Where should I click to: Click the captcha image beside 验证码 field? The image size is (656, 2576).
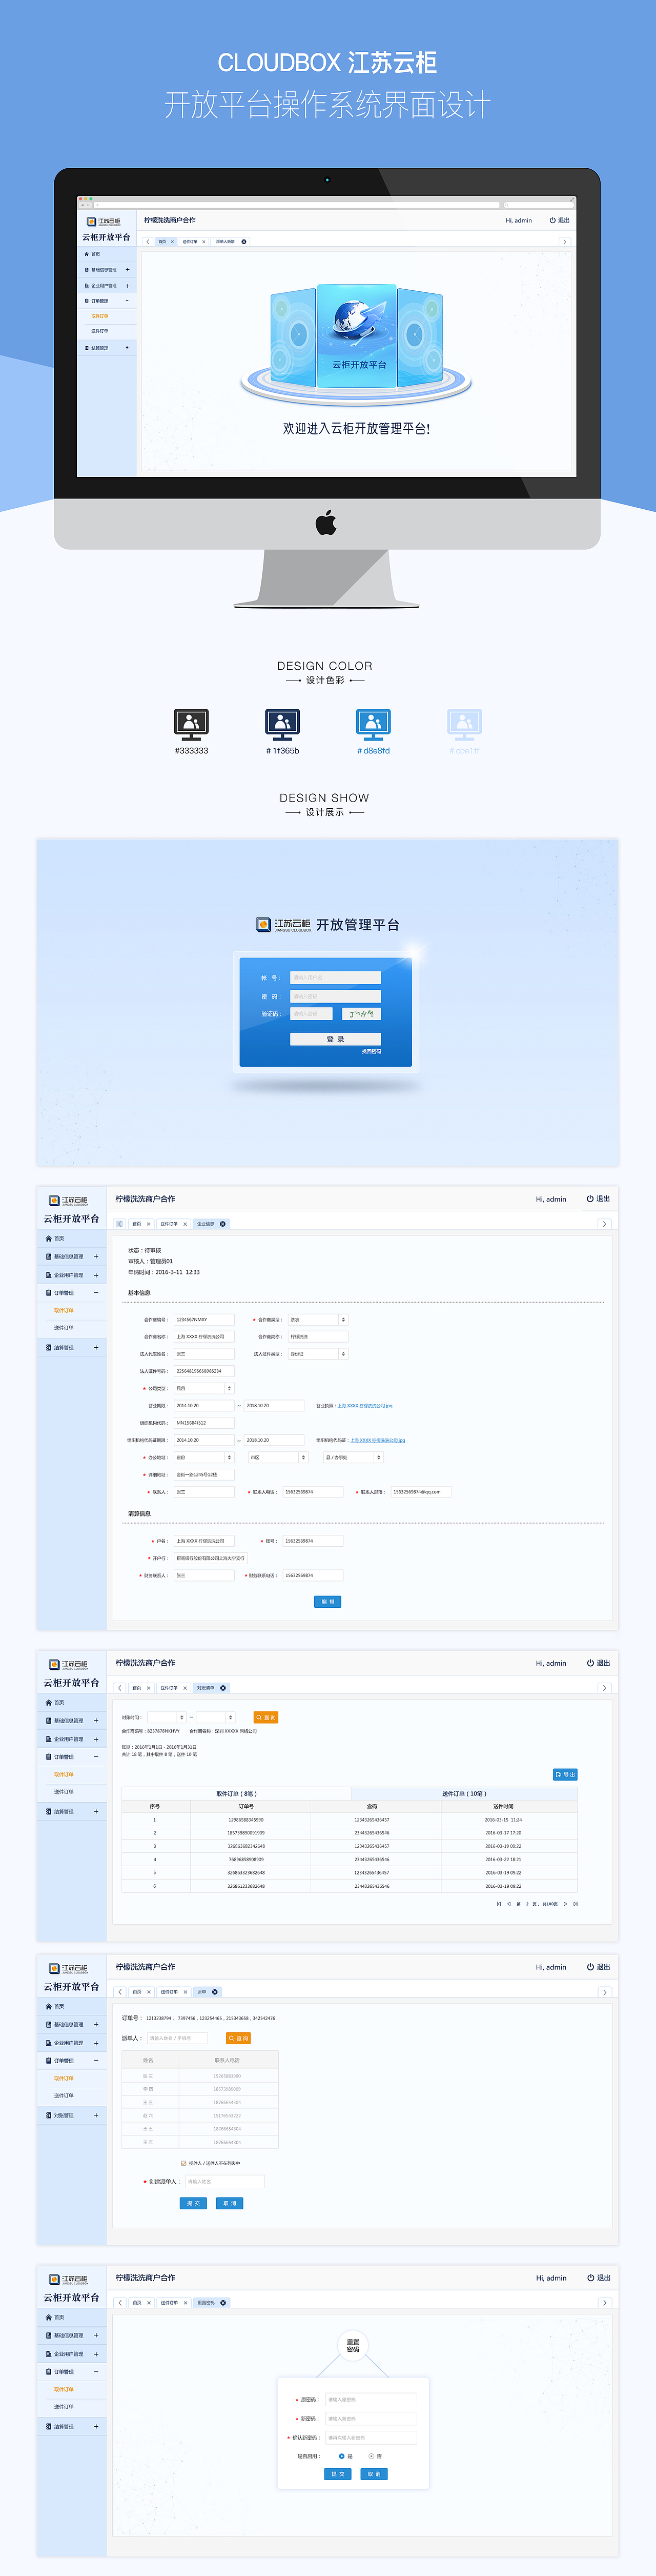pyautogui.click(x=361, y=1014)
